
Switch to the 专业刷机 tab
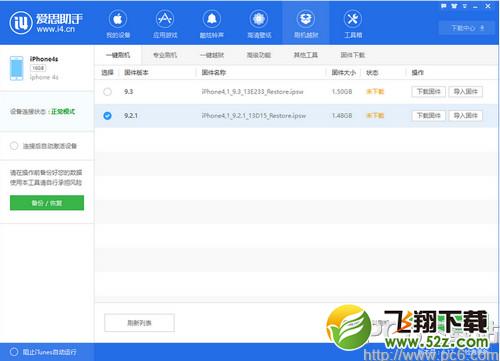(165, 55)
